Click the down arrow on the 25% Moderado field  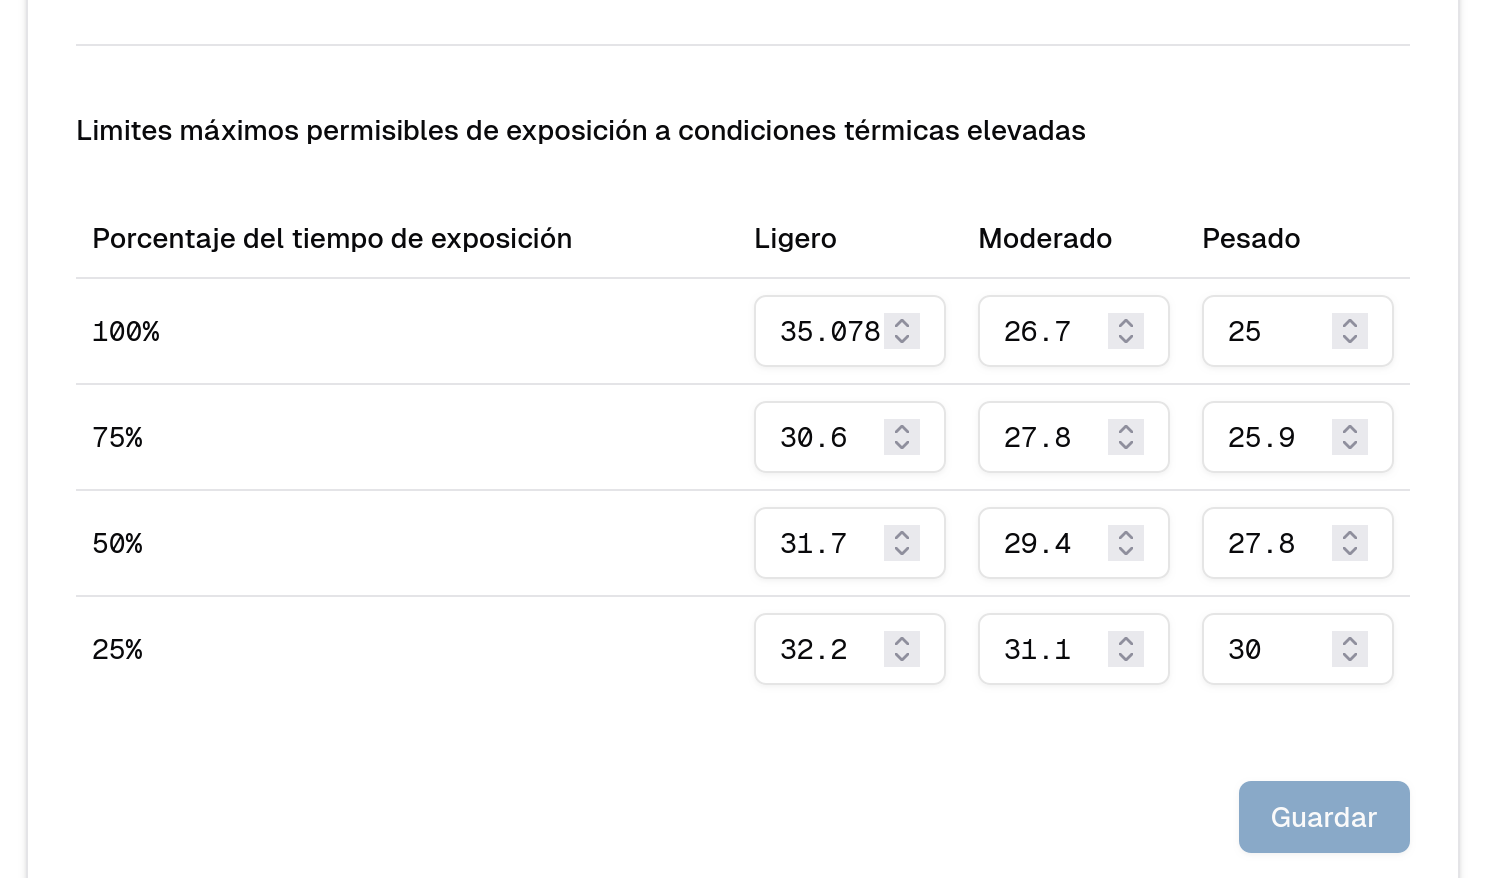(1126, 658)
